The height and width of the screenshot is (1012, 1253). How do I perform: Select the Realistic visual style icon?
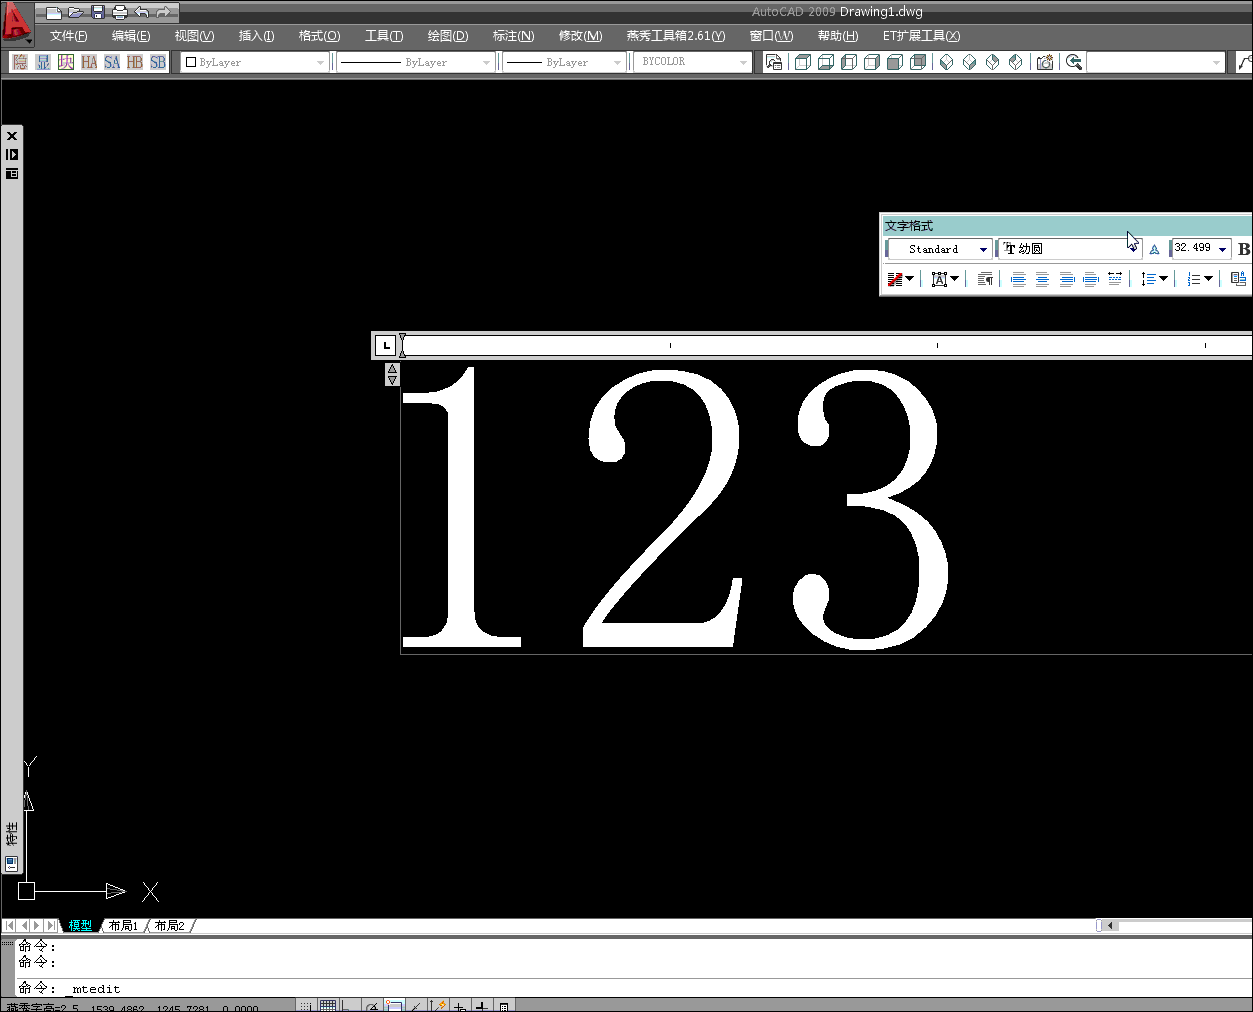tap(893, 61)
